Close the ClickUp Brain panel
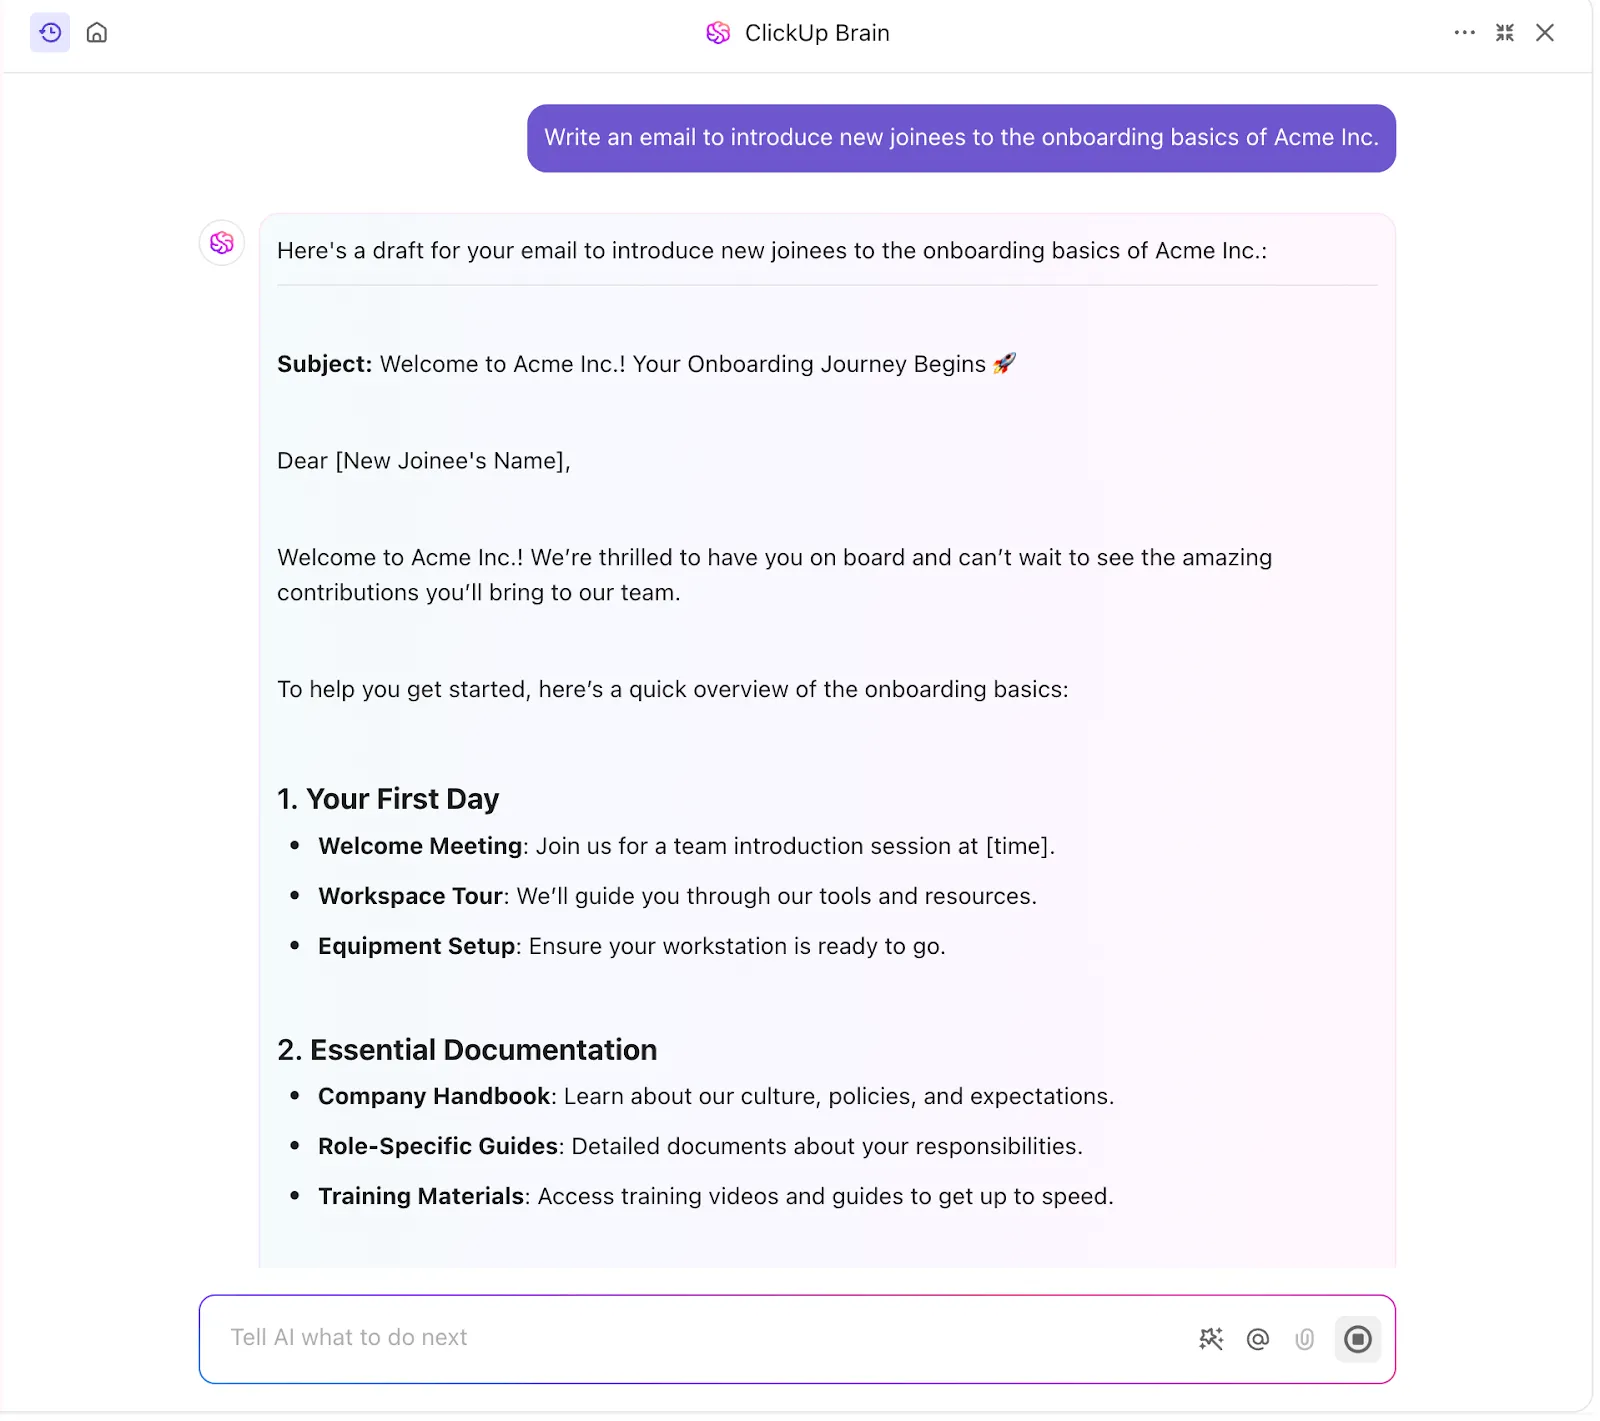The height and width of the screenshot is (1421, 1600). click(1544, 33)
